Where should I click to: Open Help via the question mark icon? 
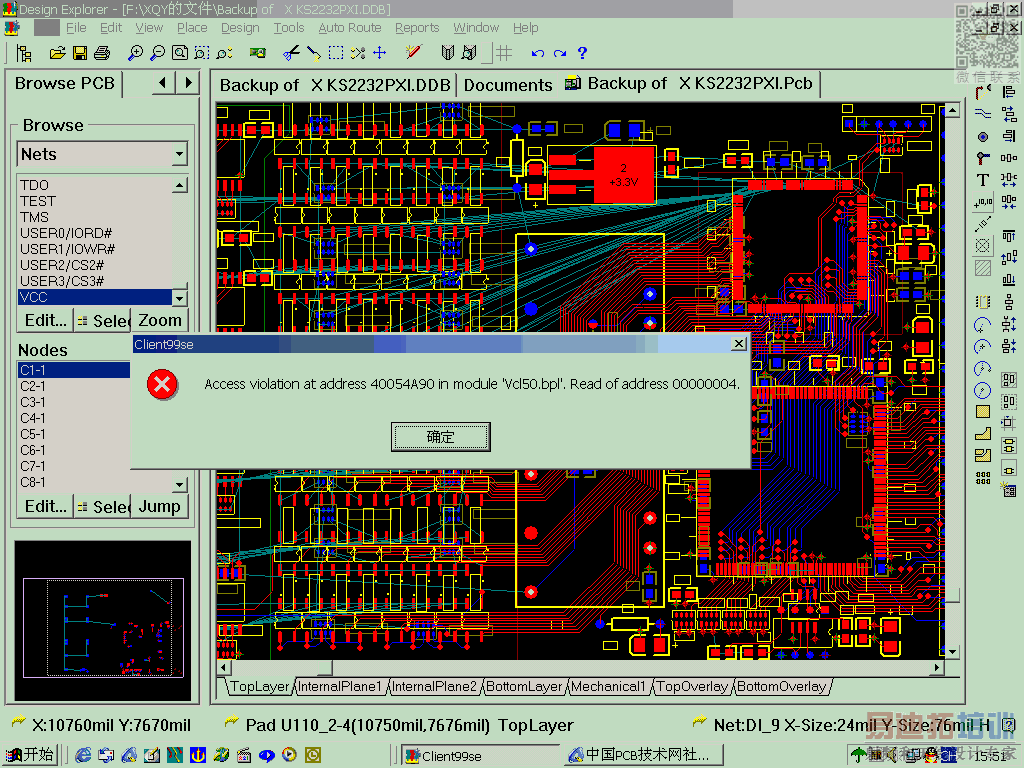[x=582, y=53]
